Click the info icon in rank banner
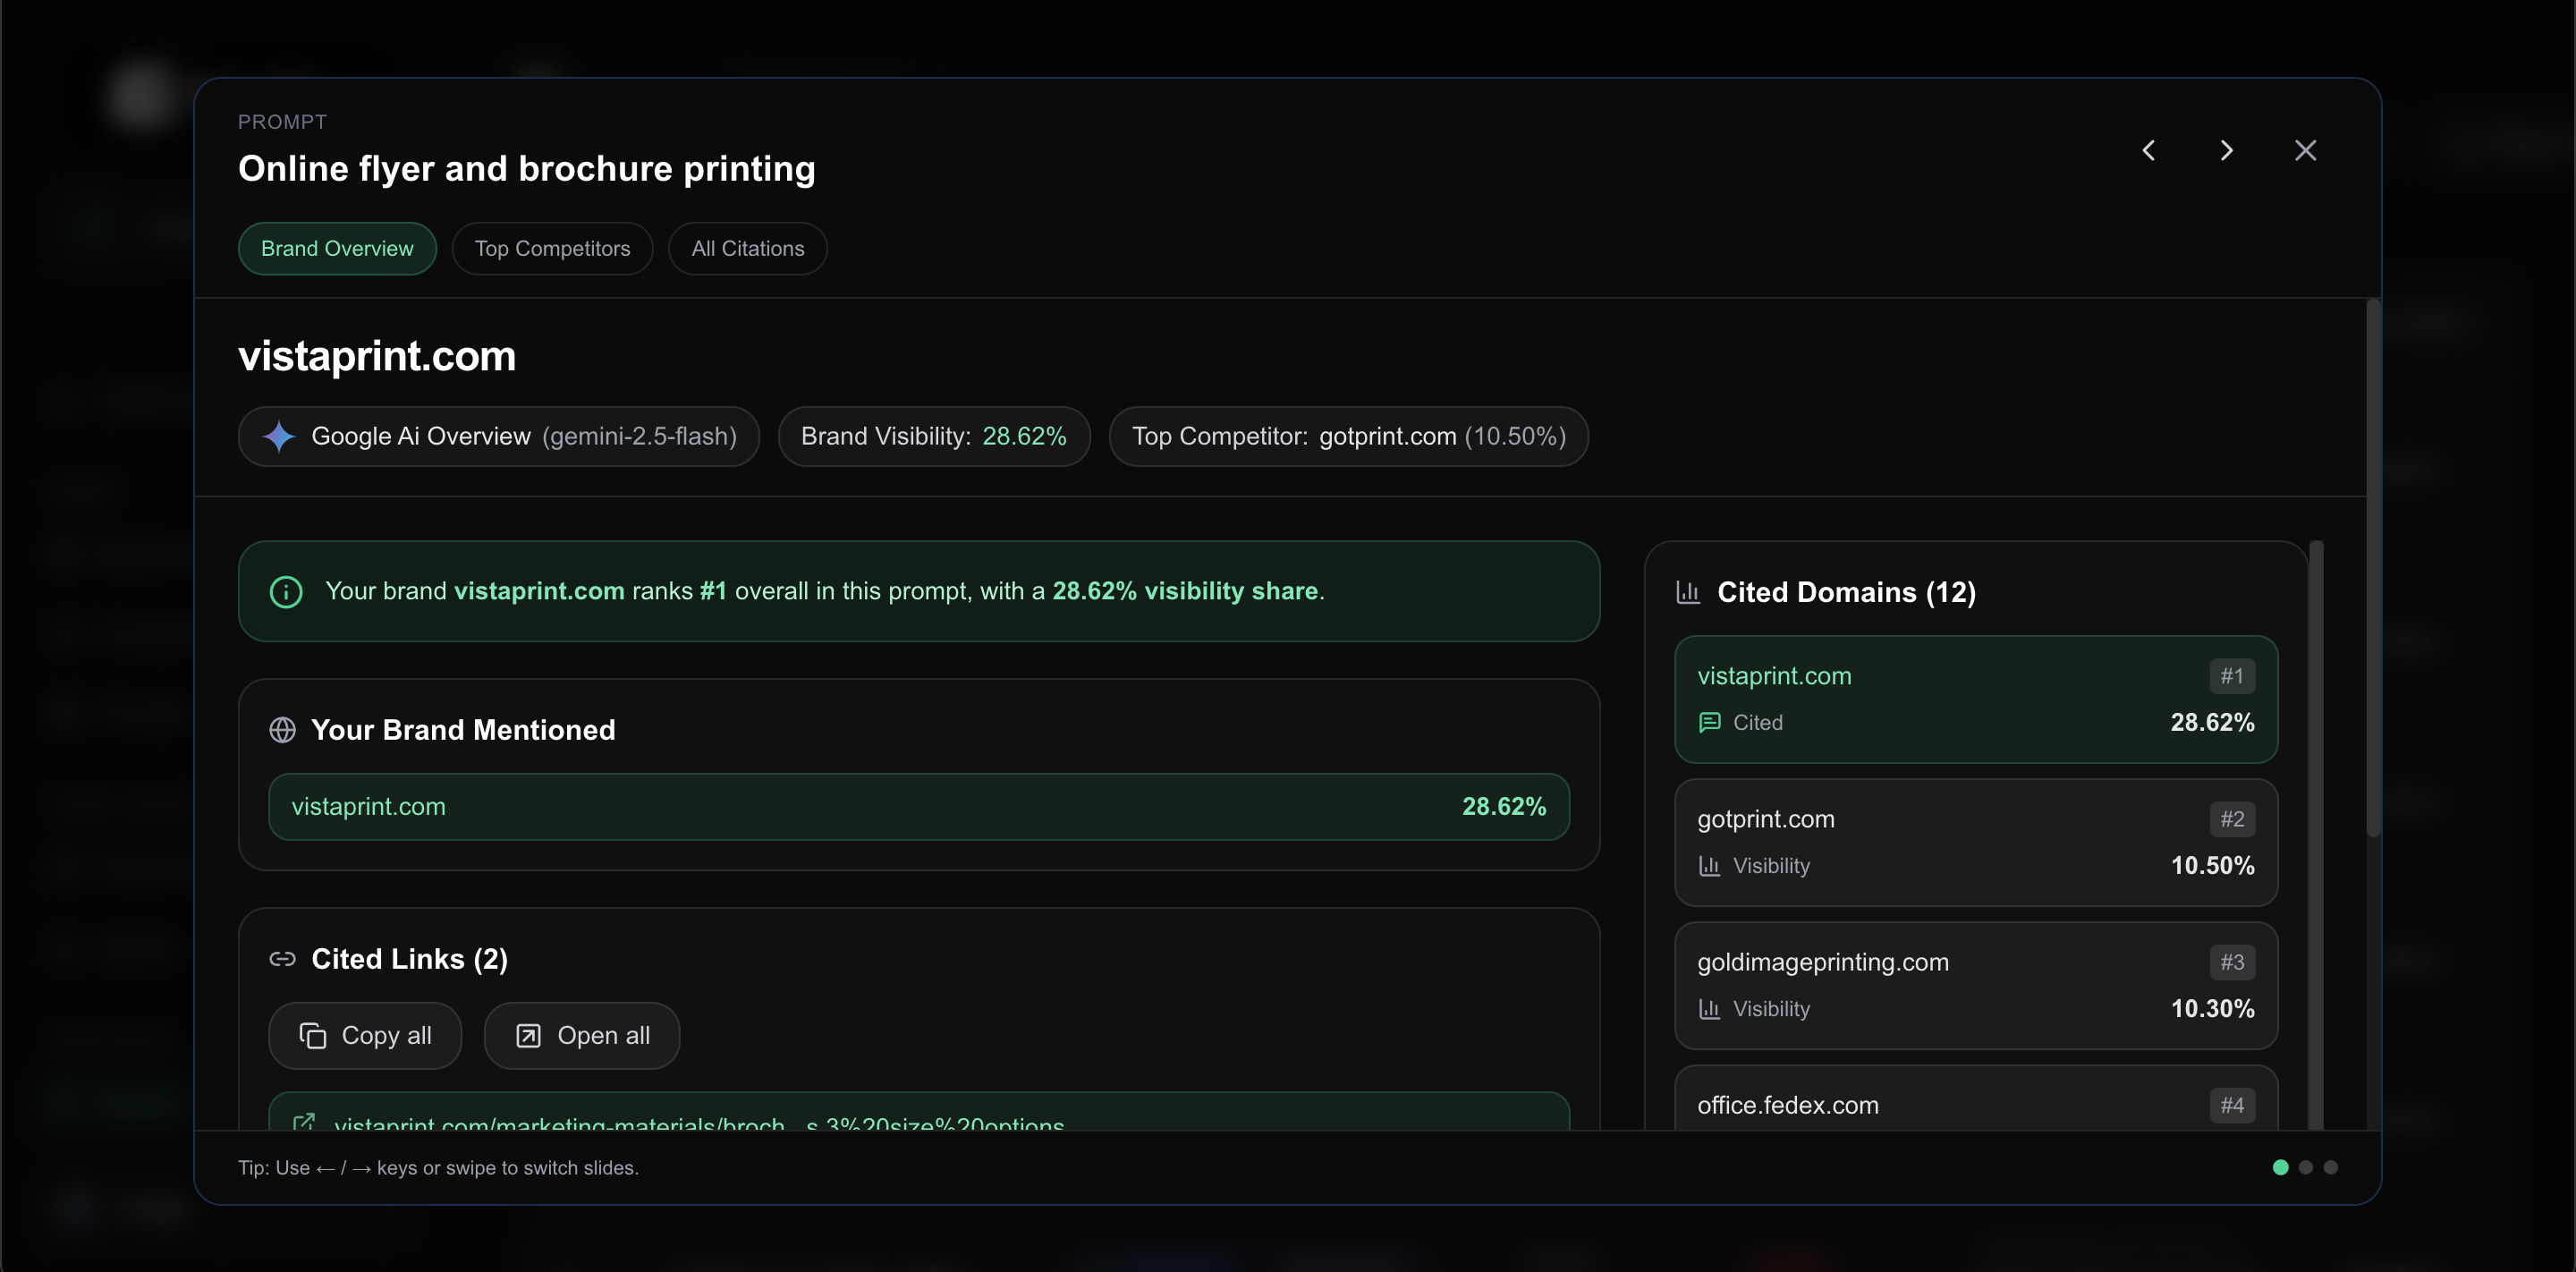 pos(286,591)
